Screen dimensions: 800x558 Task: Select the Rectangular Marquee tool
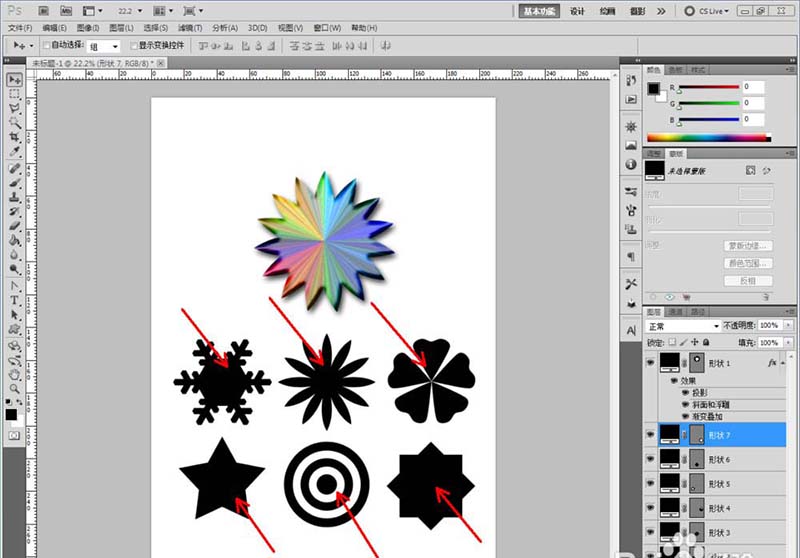15,94
